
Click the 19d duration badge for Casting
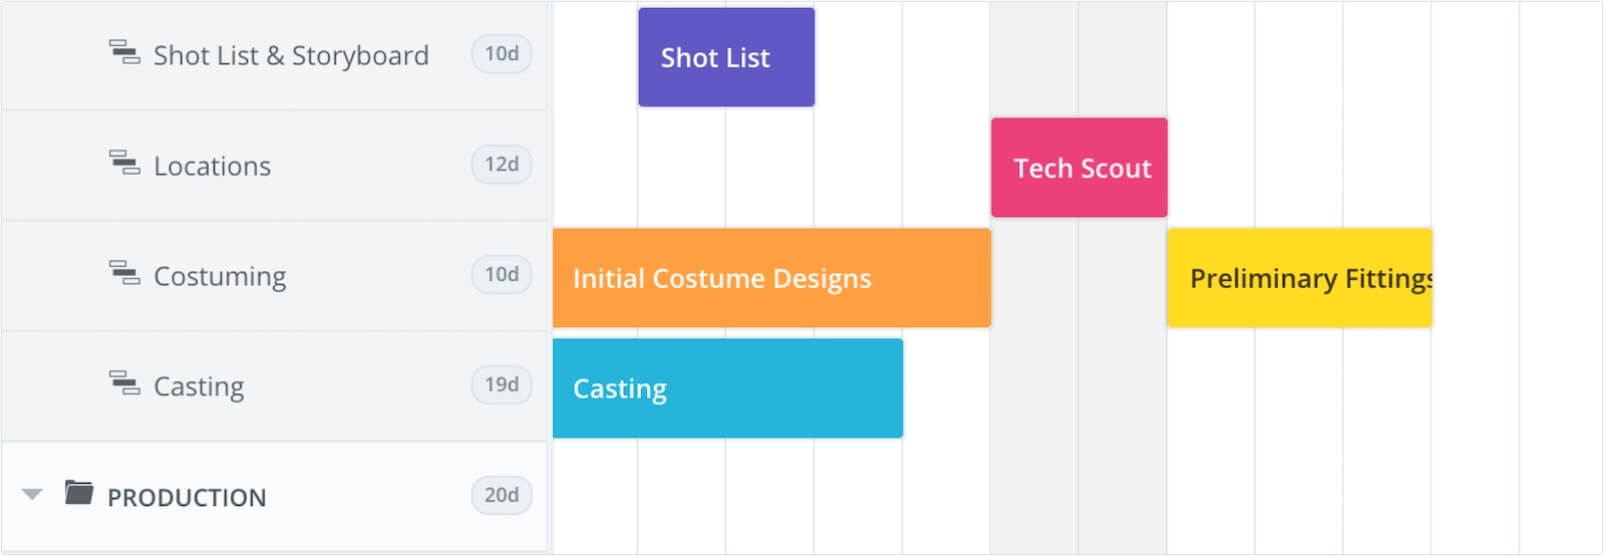pyautogui.click(x=502, y=384)
